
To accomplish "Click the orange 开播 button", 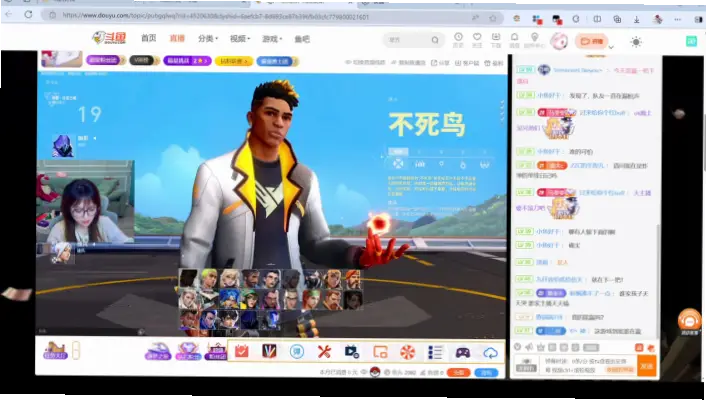I will coord(591,41).
